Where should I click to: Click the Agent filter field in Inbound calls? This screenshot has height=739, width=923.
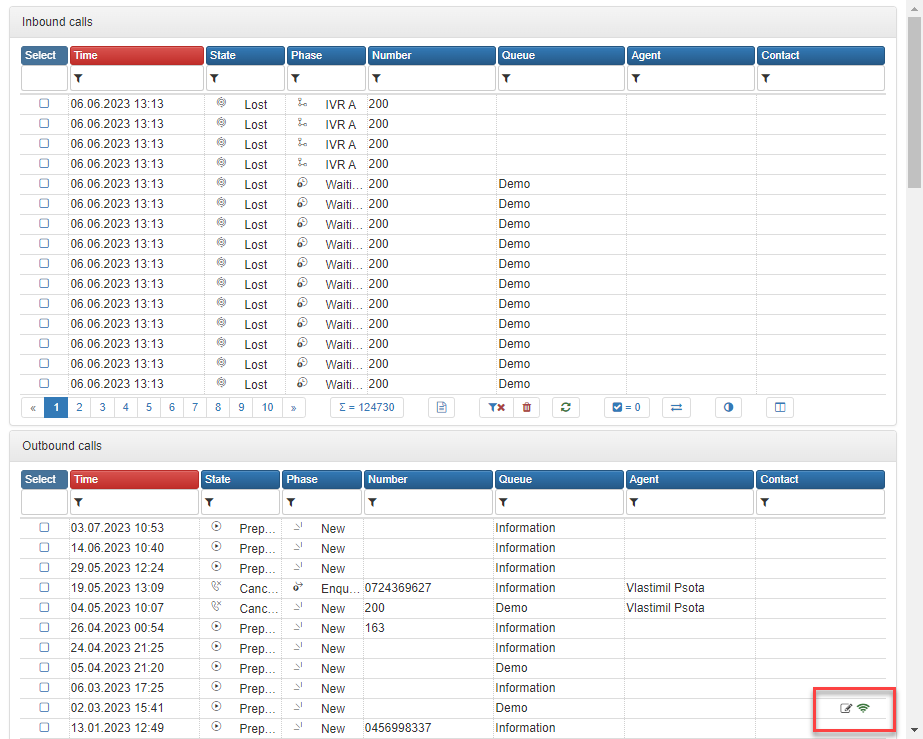[691, 78]
